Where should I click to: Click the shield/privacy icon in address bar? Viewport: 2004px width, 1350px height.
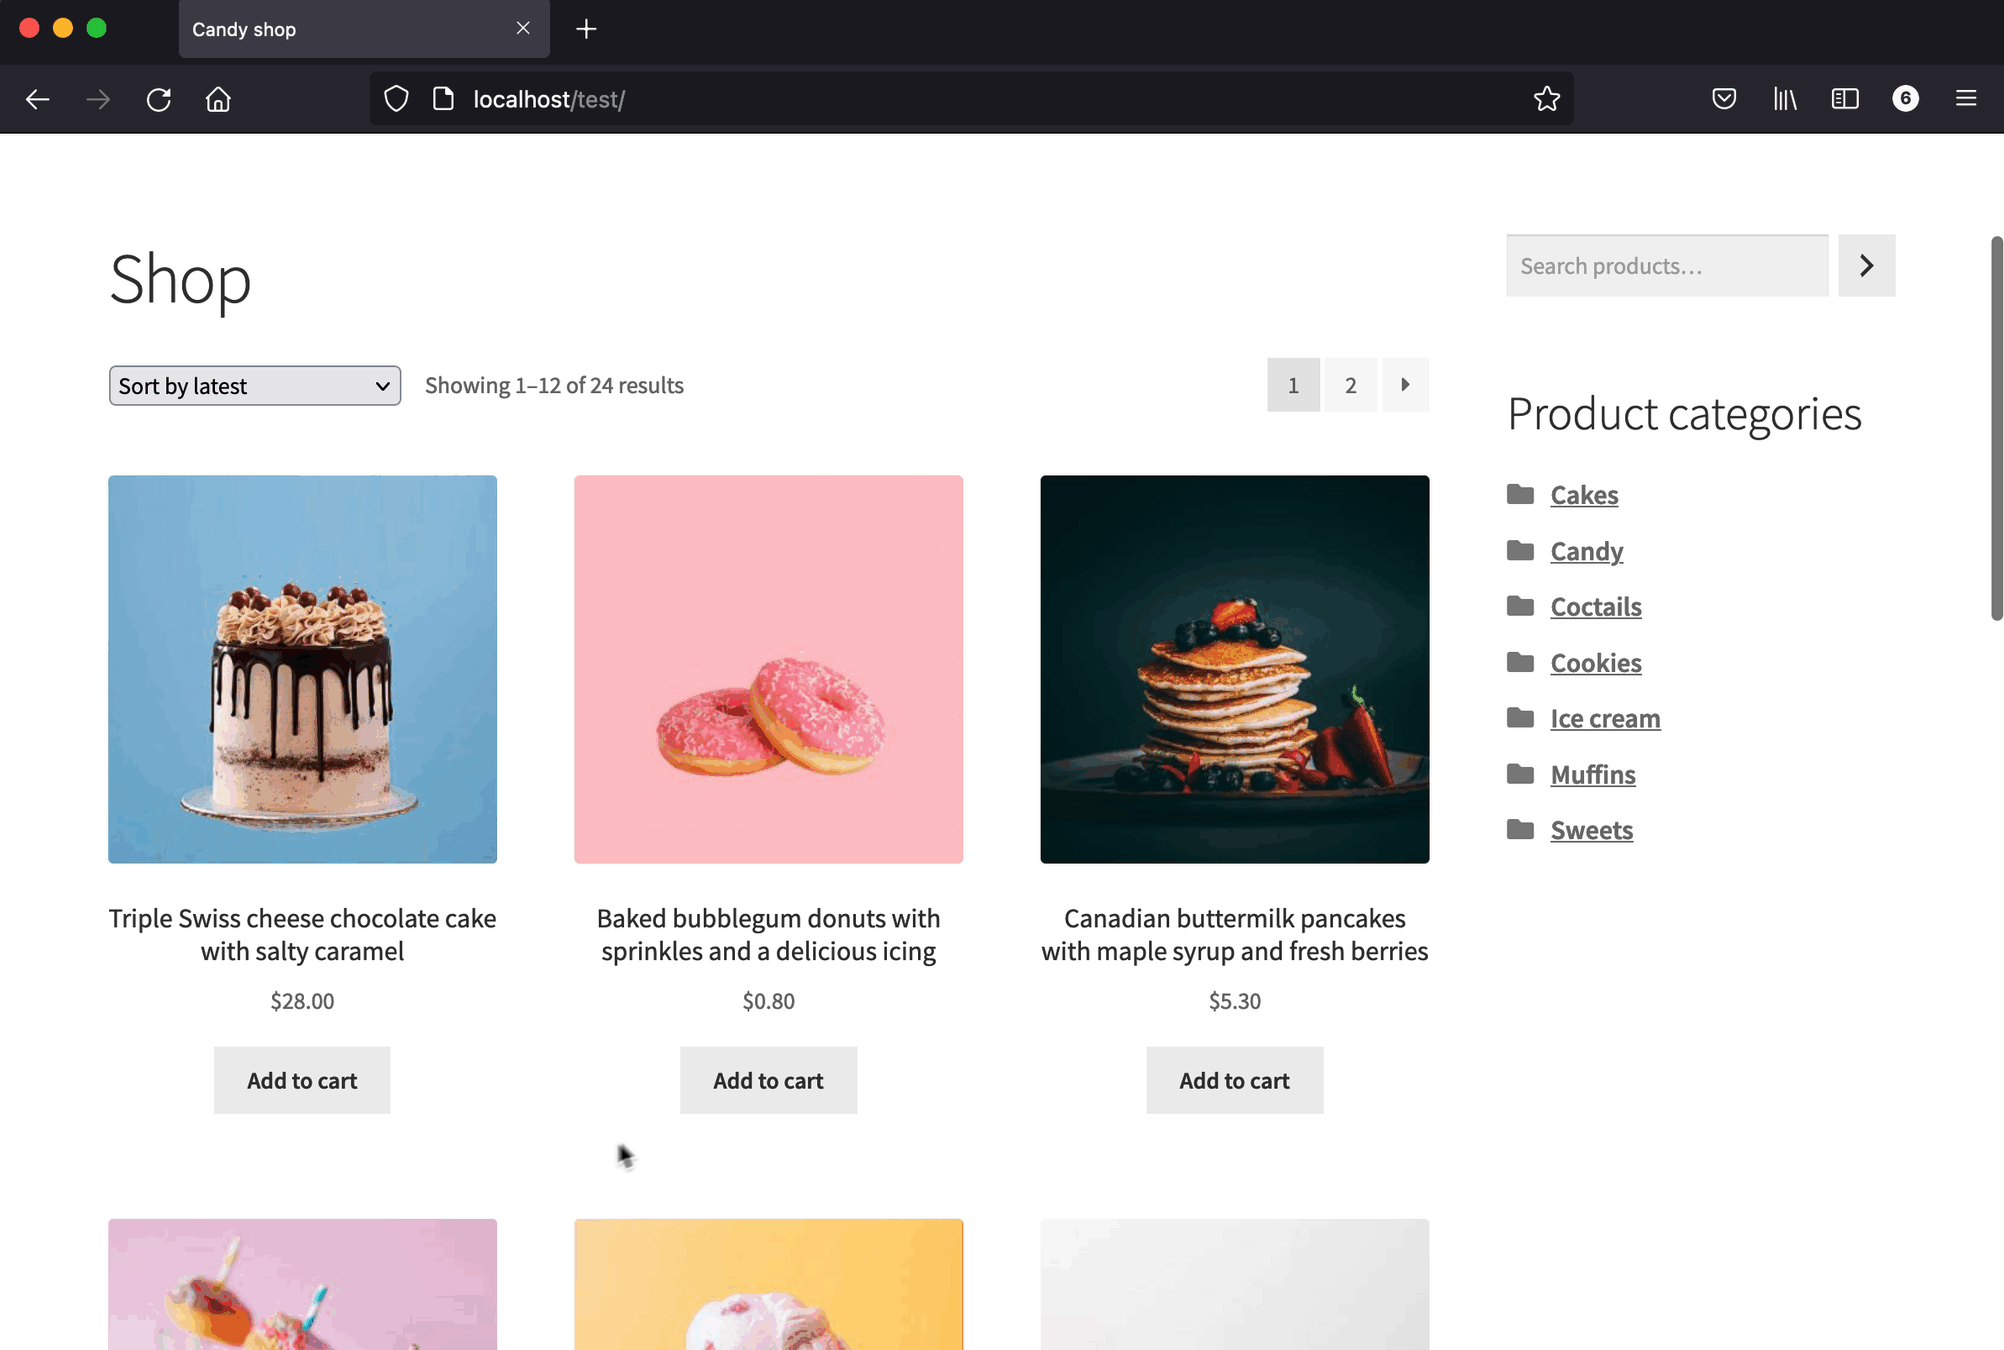pos(396,98)
